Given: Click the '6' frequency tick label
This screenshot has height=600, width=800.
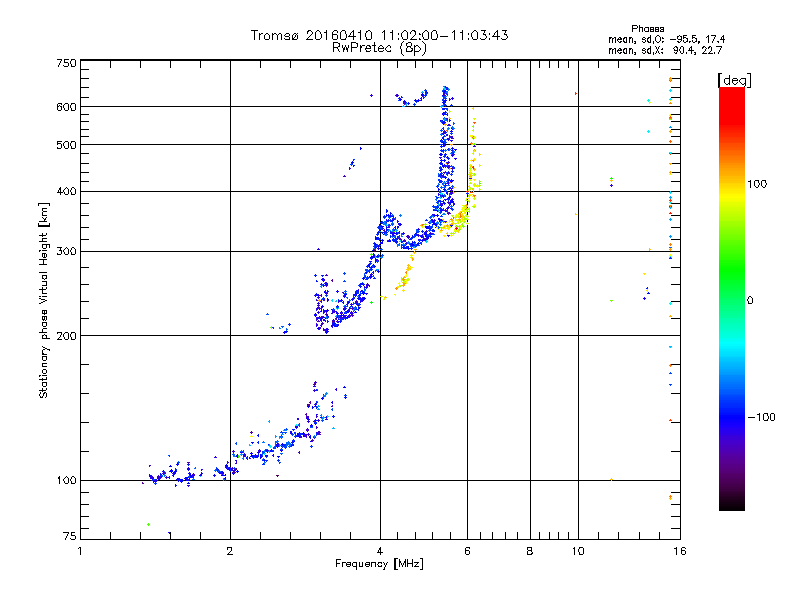Looking at the screenshot, I should click(467, 551).
